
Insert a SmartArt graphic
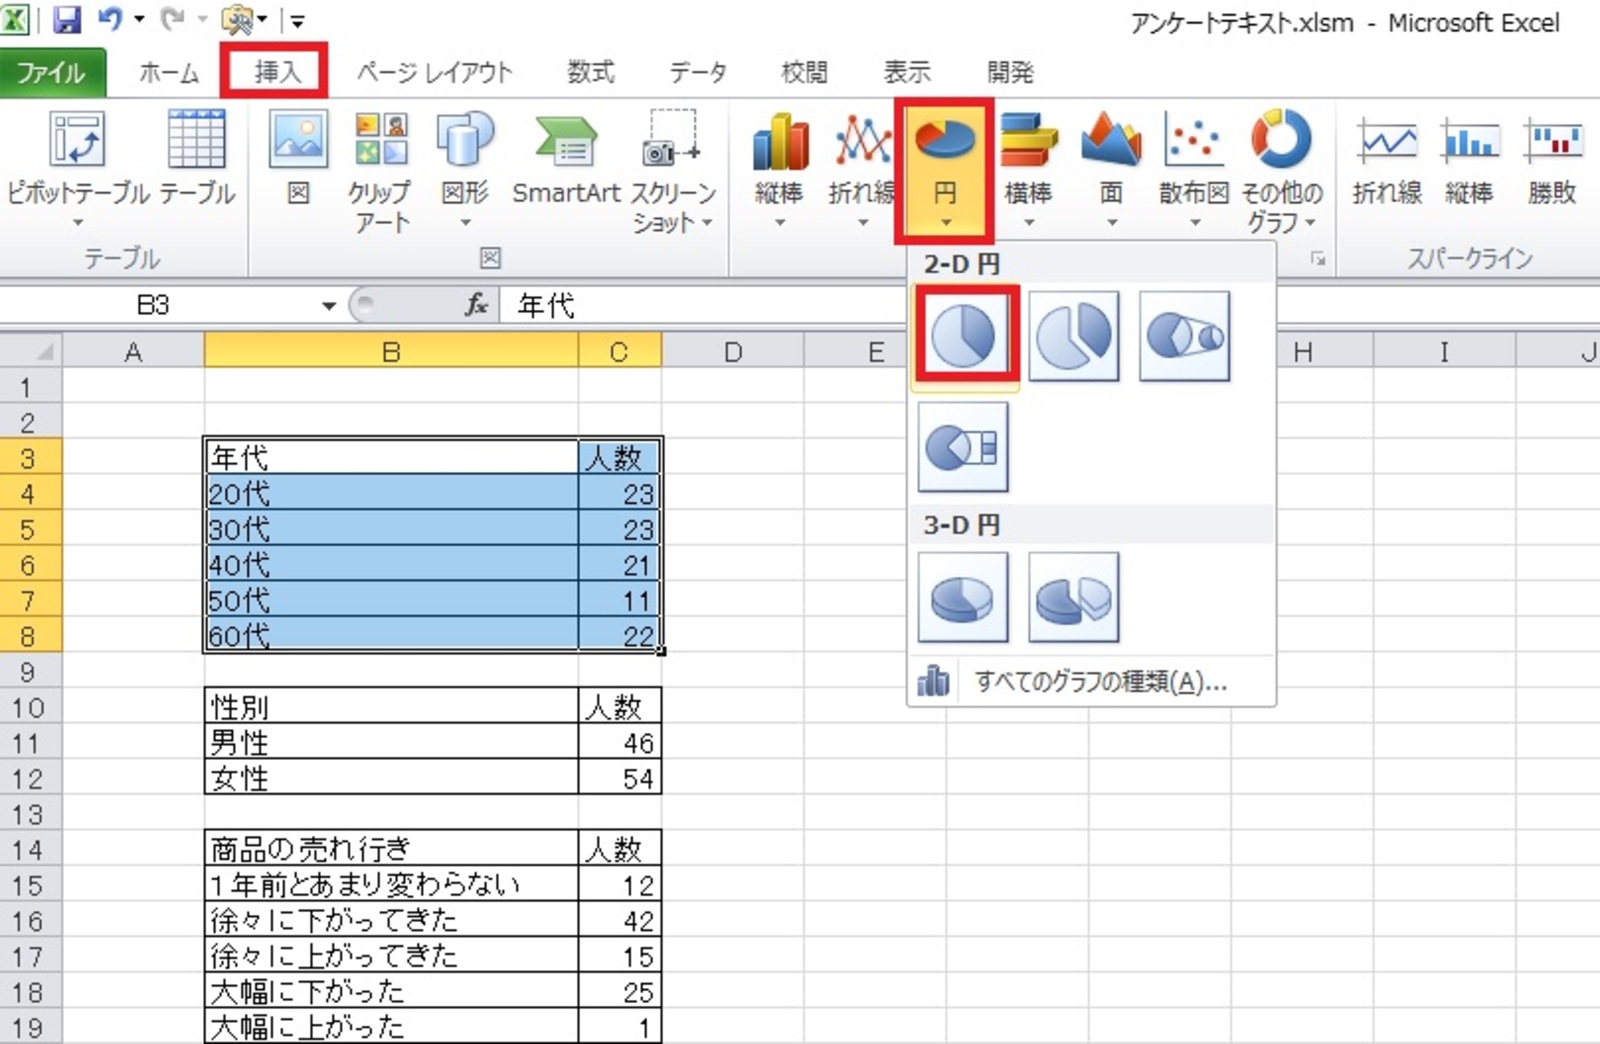tap(566, 150)
